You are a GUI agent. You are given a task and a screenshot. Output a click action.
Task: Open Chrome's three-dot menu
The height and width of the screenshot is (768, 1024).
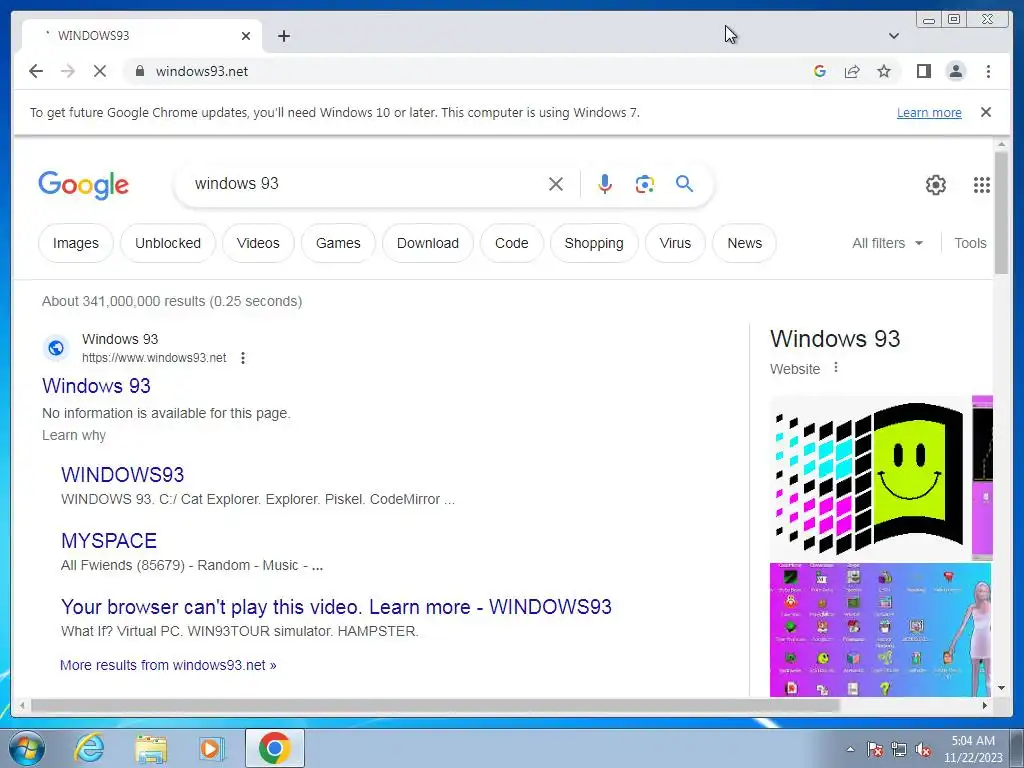(988, 71)
